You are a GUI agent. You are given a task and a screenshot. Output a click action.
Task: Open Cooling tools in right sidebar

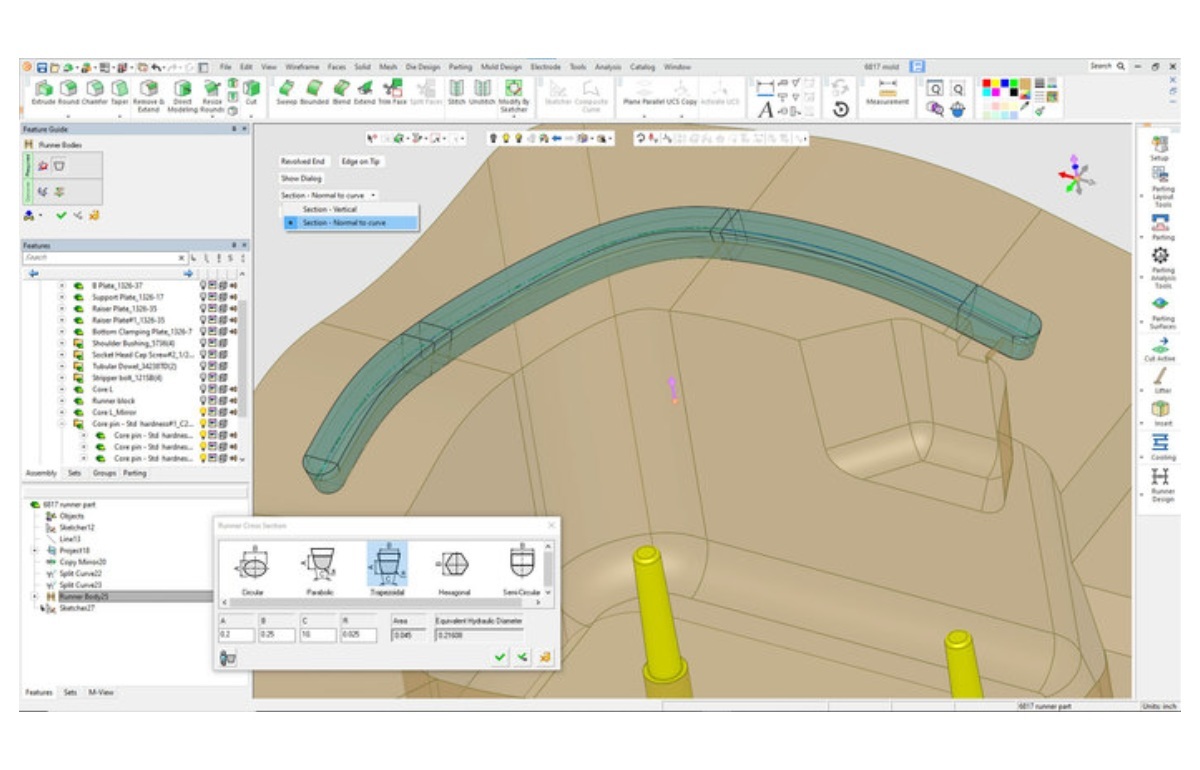[1160, 446]
